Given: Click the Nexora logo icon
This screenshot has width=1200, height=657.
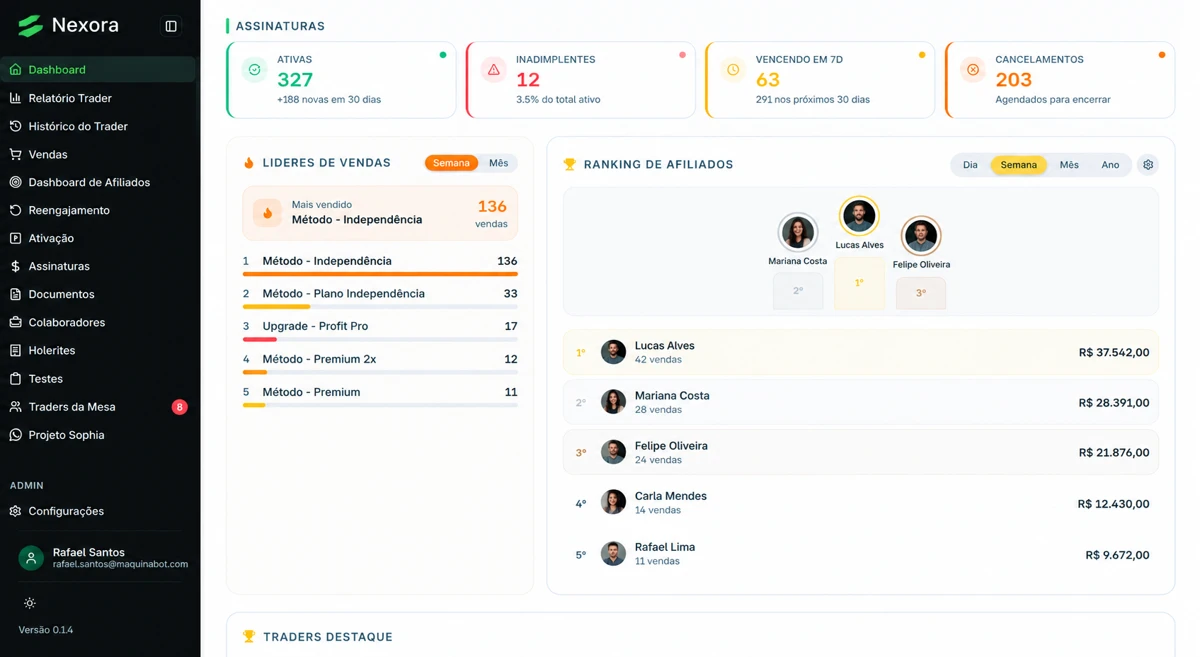Looking at the screenshot, I should [x=30, y=25].
